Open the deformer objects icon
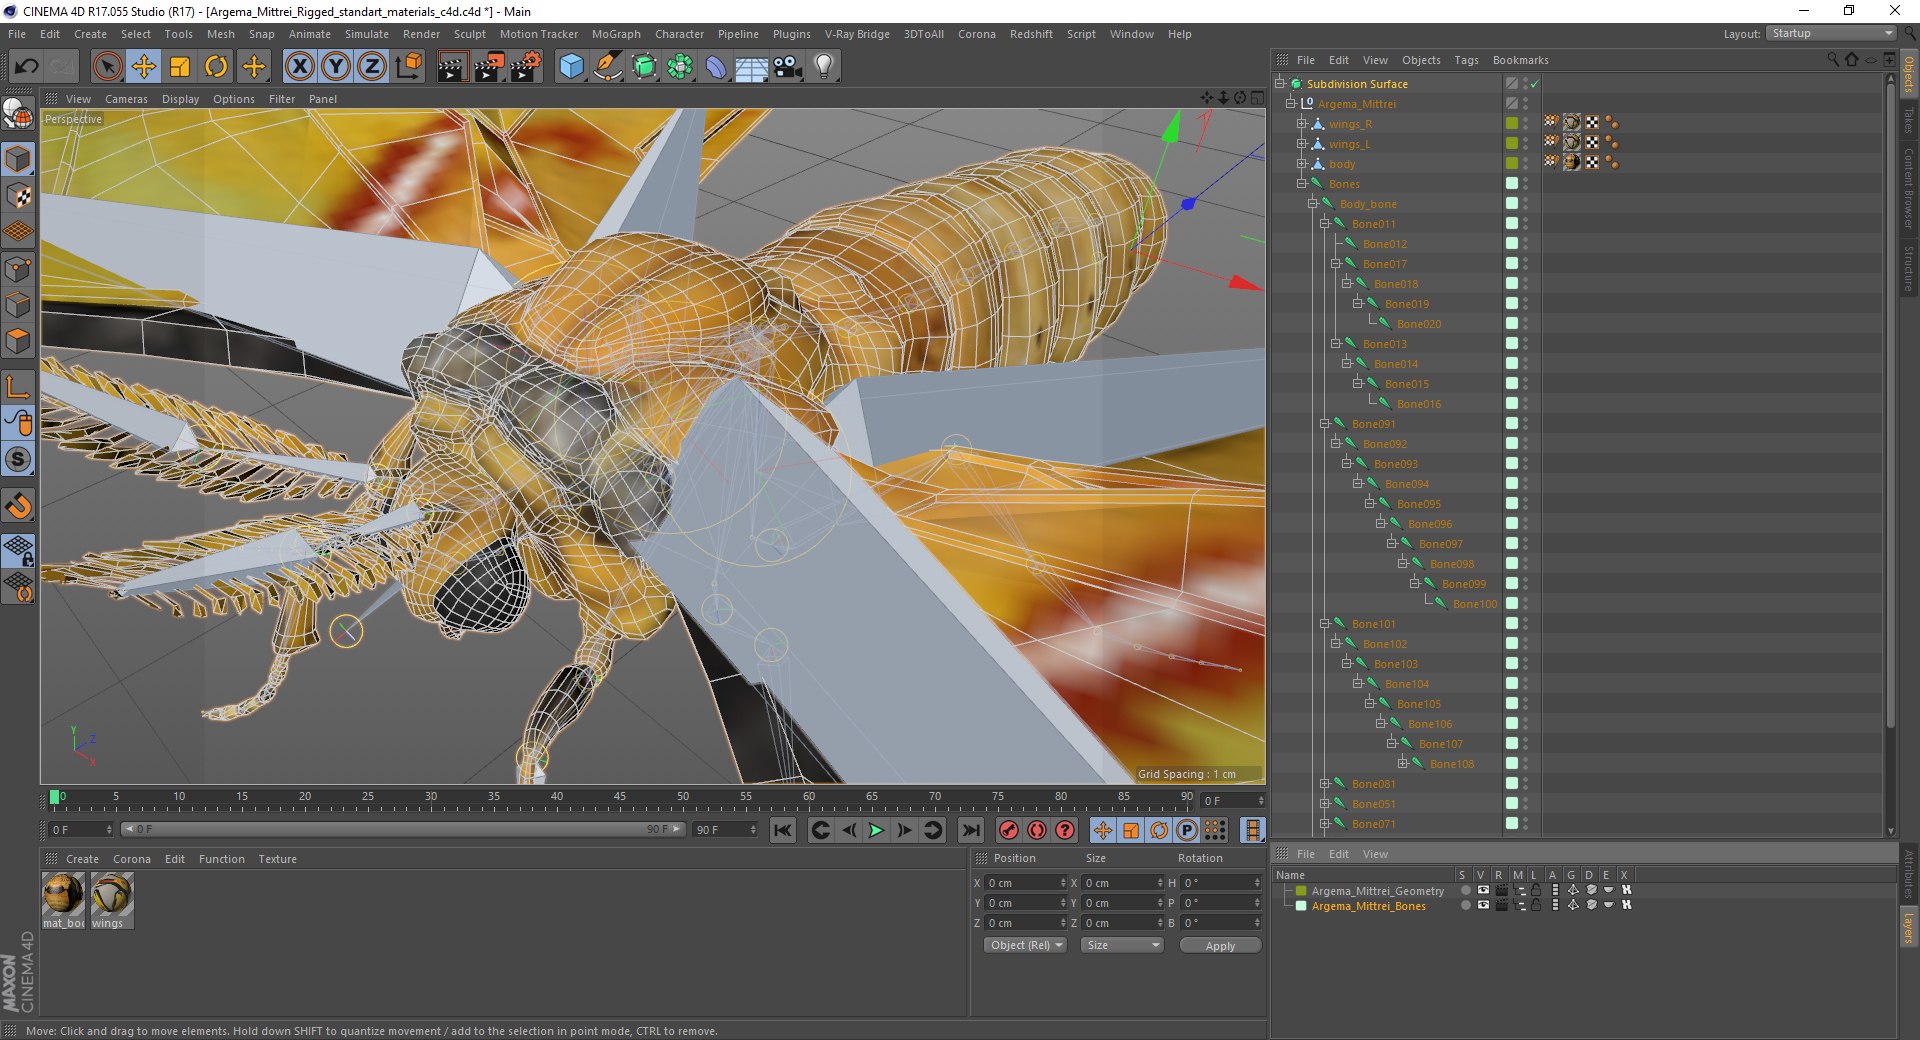Screen dimensions: 1920x1040 click(x=716, y=67)
